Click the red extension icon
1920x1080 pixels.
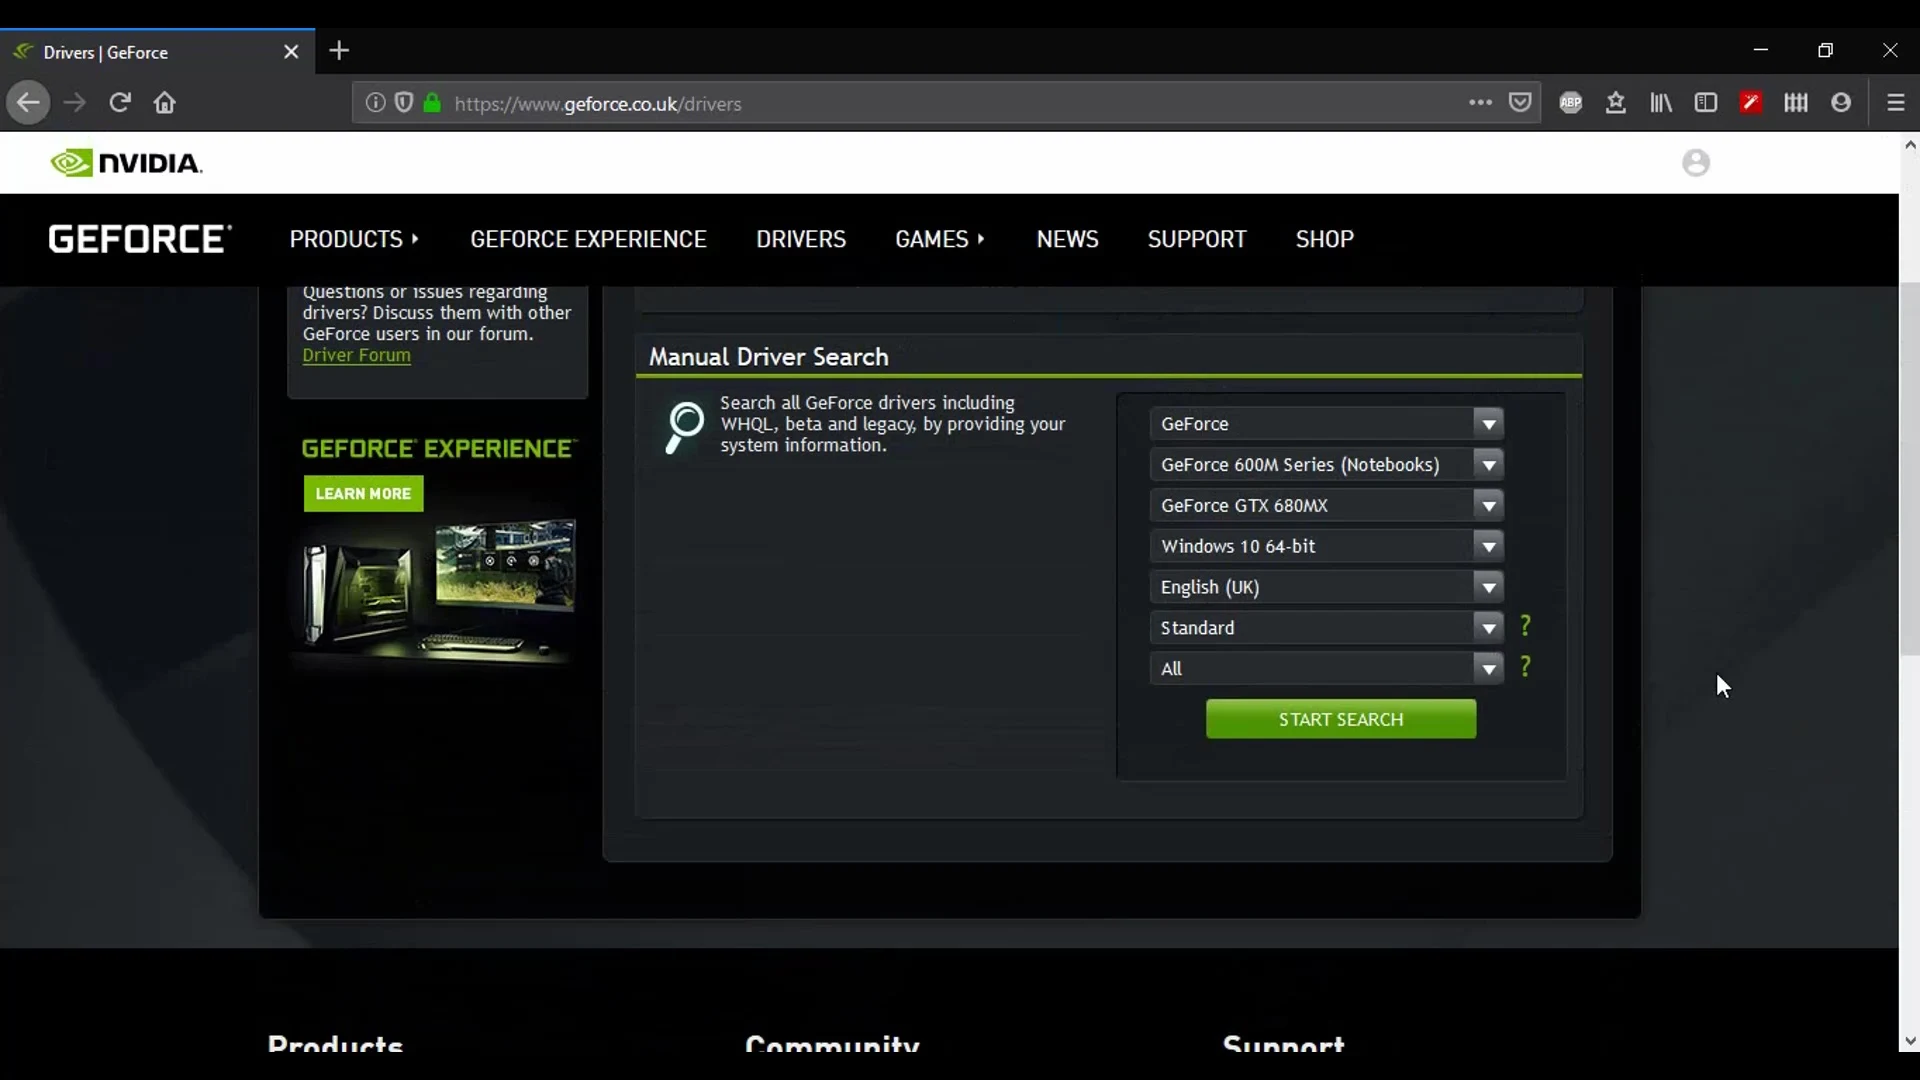tap(1751, 103)
